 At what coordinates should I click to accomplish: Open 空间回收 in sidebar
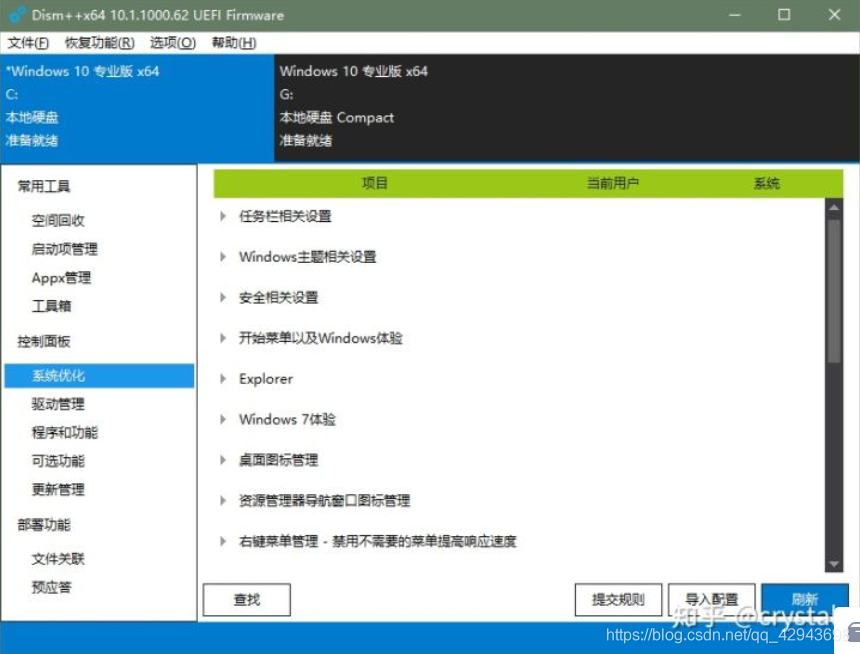point(58,221)
